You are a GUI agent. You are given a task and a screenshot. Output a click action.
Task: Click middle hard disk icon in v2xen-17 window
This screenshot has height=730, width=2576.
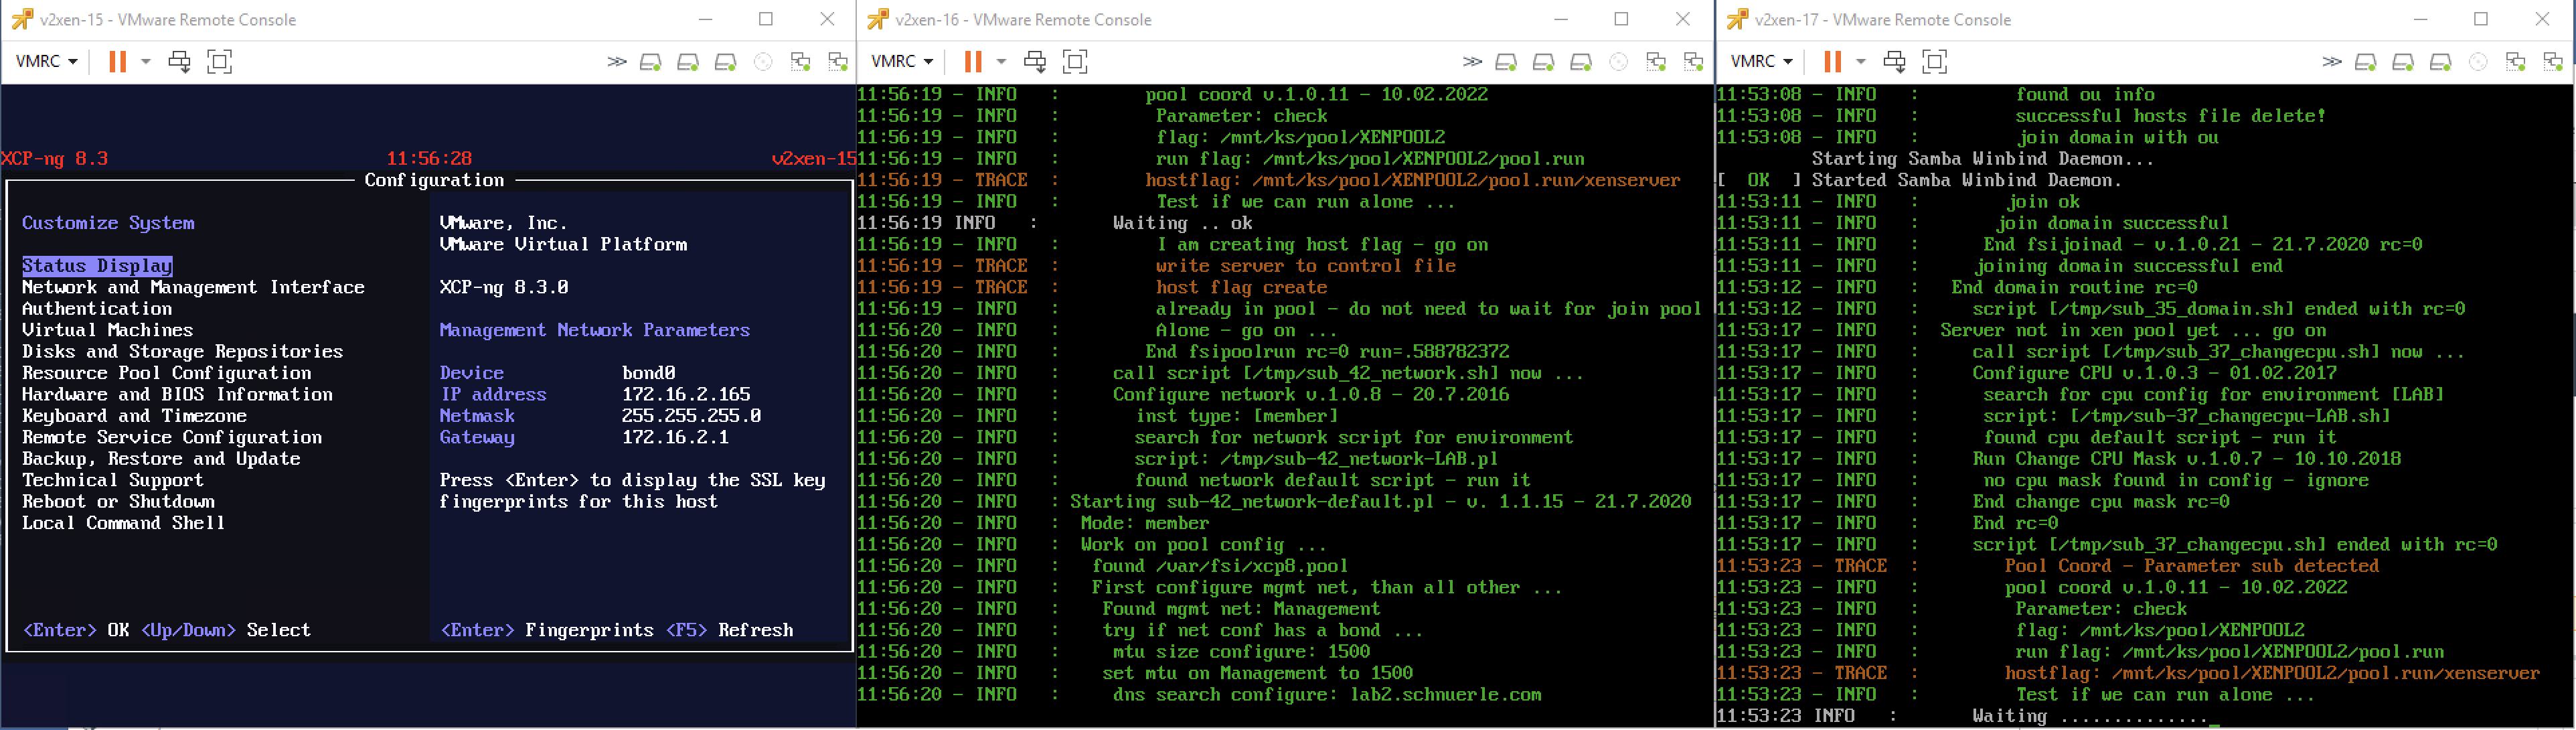[x=2403, y=62]
